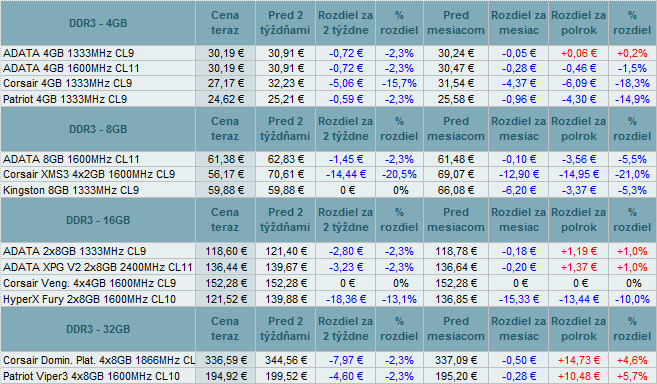Click the ADATA 8GB 1600MHz CL11 row label
Screen dimensions: 657x384
[71, 159]
